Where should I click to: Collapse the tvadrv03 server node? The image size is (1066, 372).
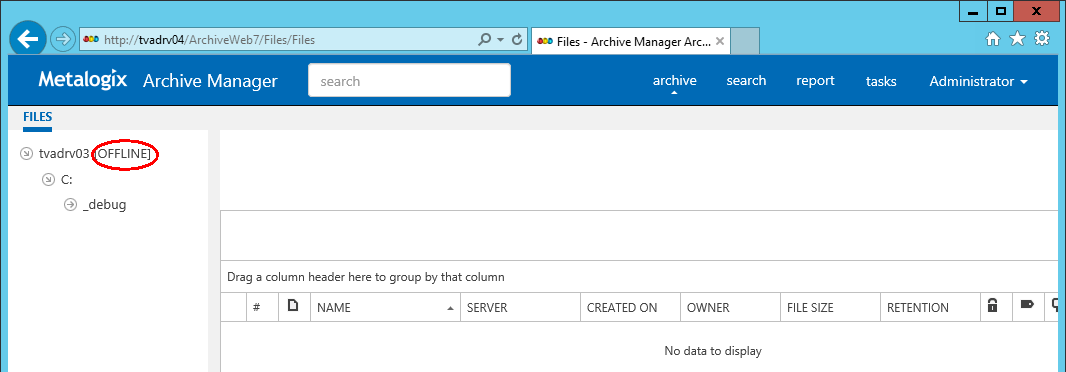(27, 154)
